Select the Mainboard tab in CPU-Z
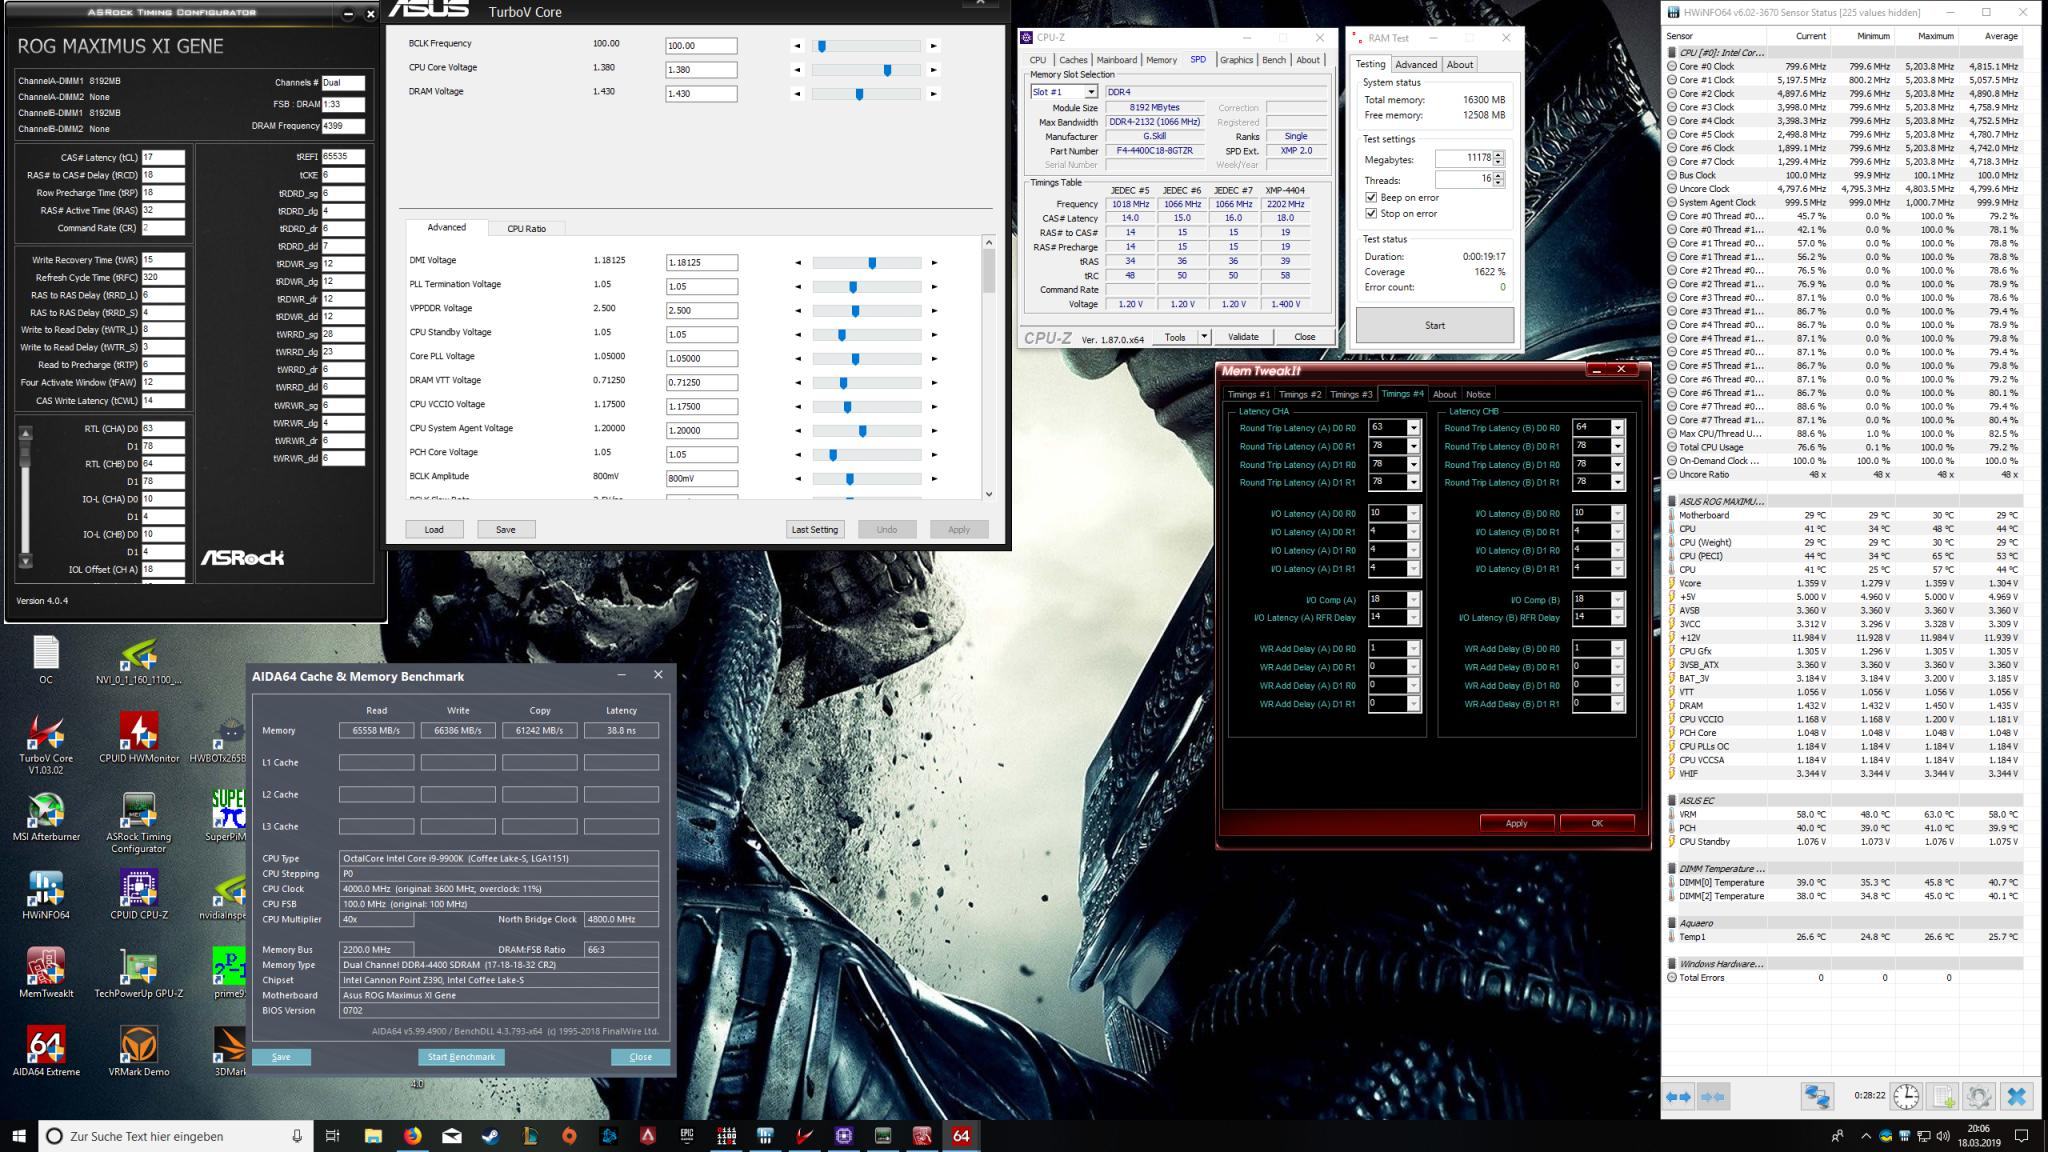The height and width of the screenshot is (1152, 2048). coord(1116,60)
